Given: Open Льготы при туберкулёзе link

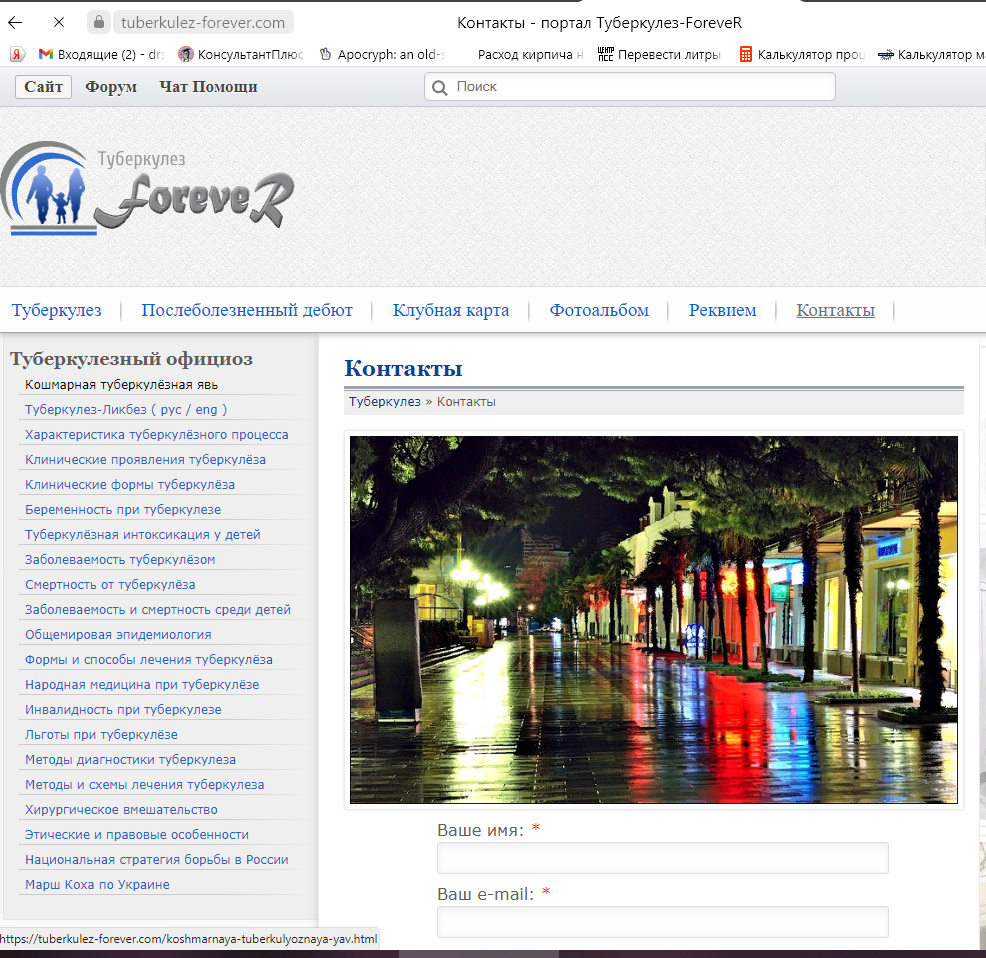Looking at the screenshot, I should point(101,735).
